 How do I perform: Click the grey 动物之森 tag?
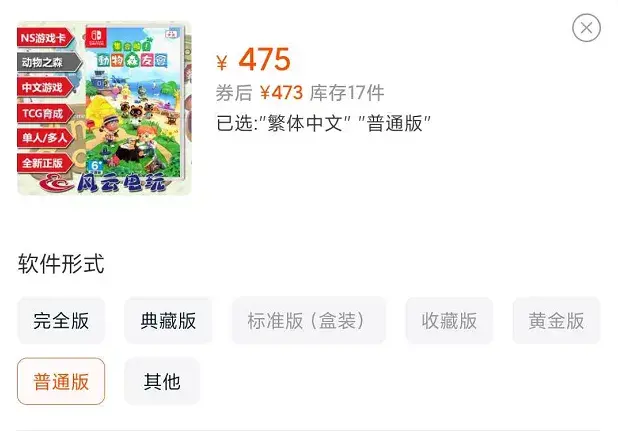pyautogui.click(x=49, y=62)
